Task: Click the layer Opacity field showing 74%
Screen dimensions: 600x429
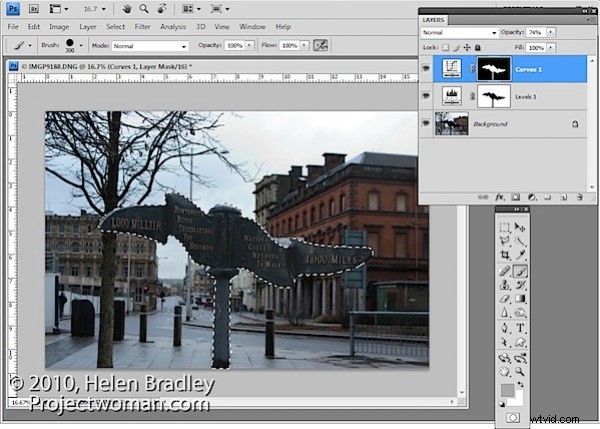Action: (536, 33)
